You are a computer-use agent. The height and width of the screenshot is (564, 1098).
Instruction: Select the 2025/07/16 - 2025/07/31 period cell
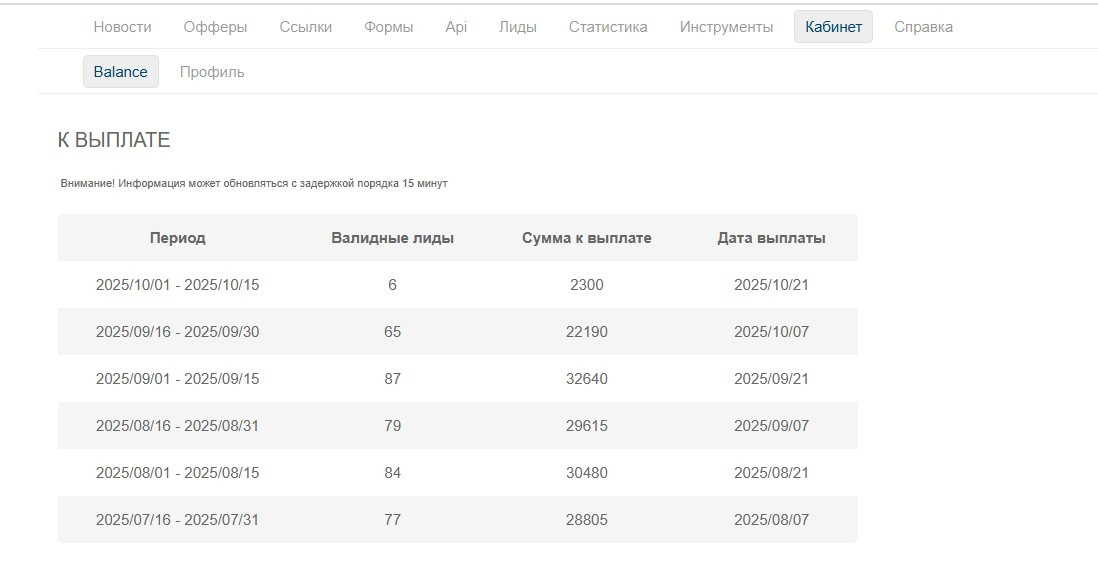[x=177, y=520]
